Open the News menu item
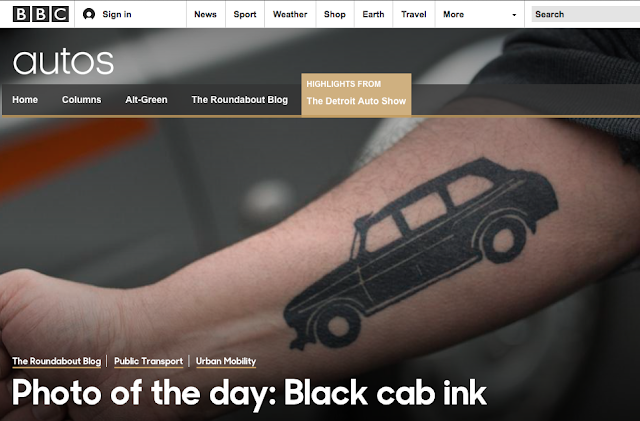This screenshot has width=640, height=421. coord(205,14)
